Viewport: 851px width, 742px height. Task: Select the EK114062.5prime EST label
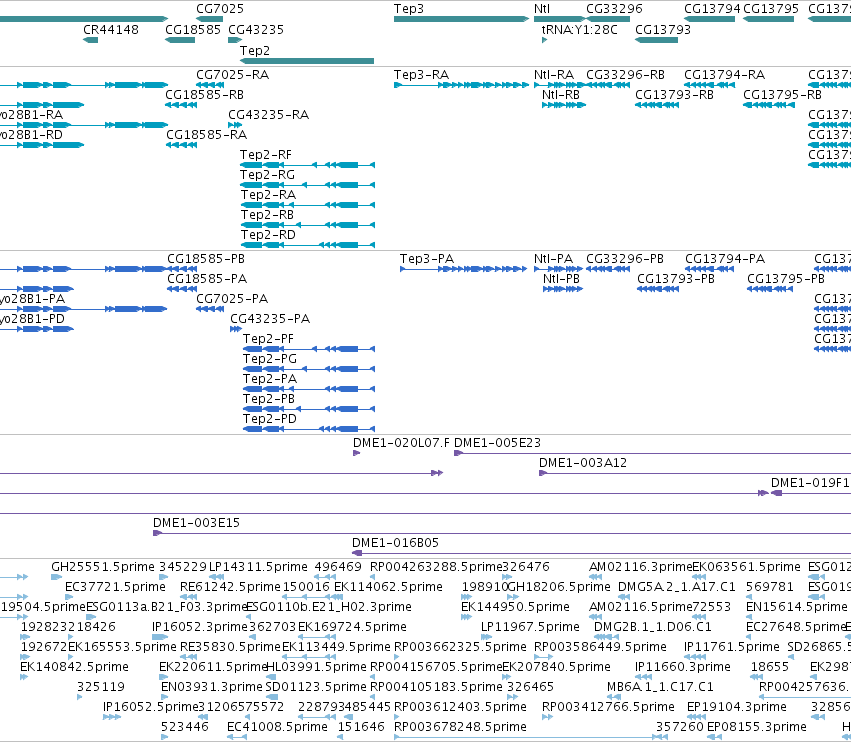click(388, 587)
